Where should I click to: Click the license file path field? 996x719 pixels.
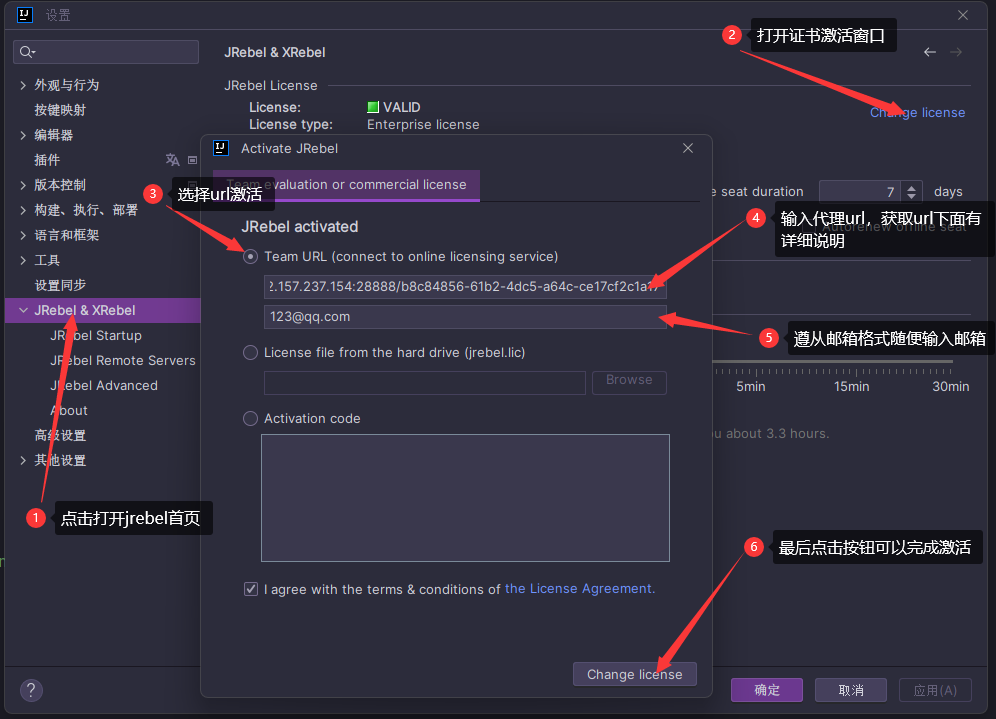(x=424, y=382)
